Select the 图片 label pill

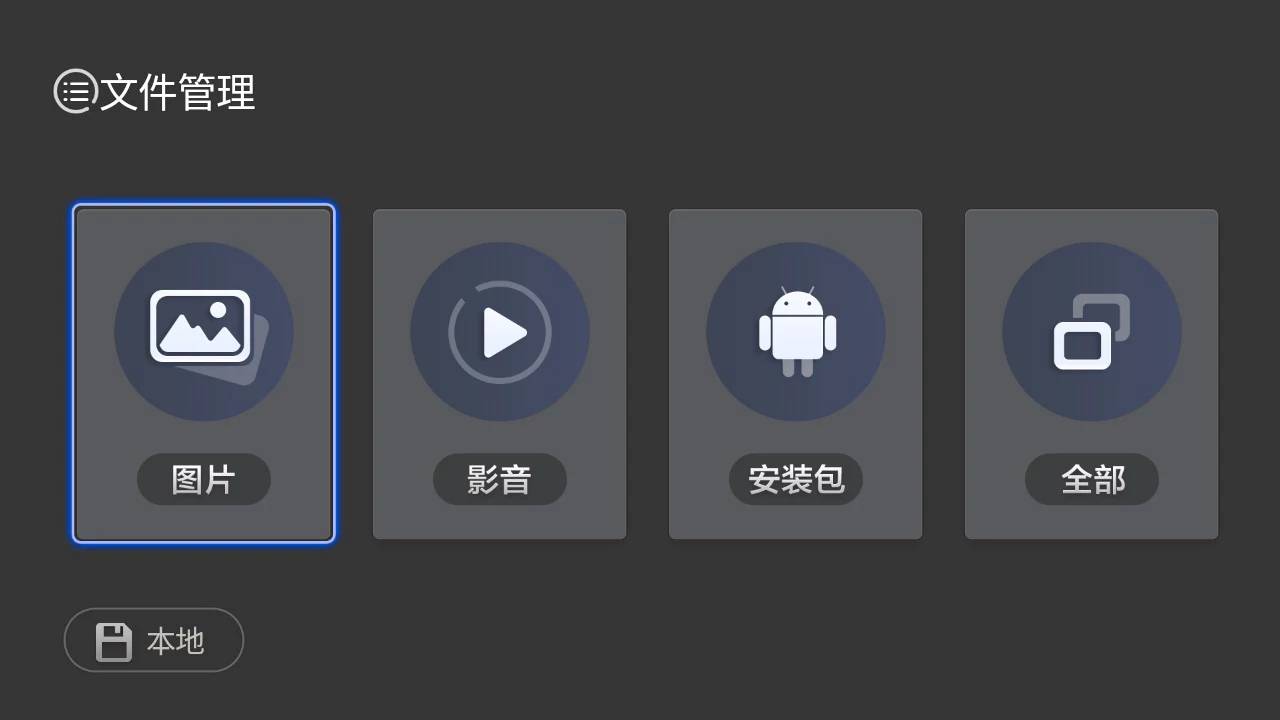(204, 479)
